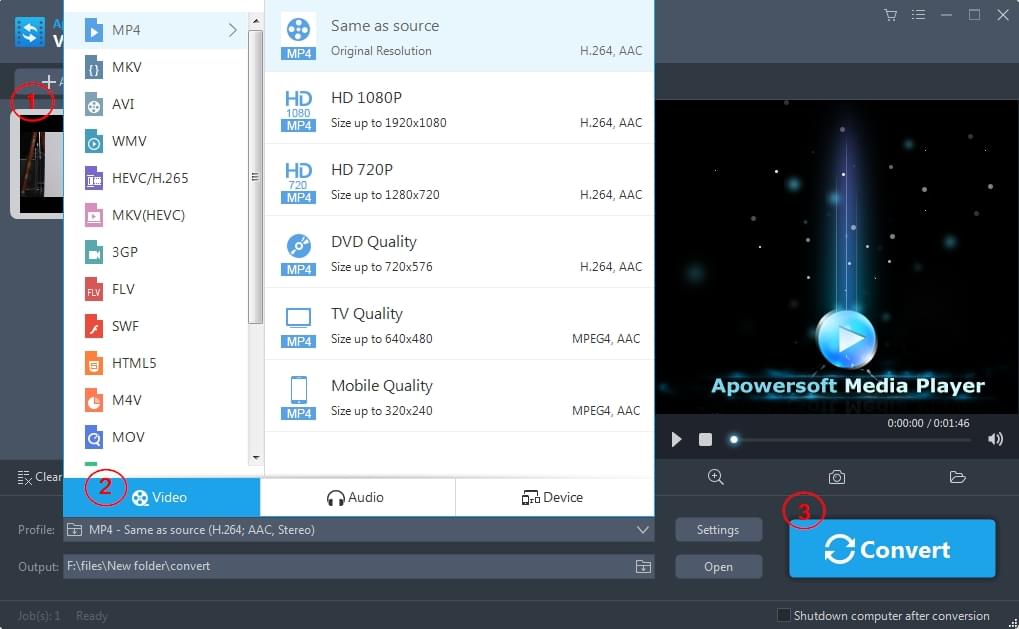Switch to the Audio tab
This screenshot has height=629, width=1019.
(356, 497)
